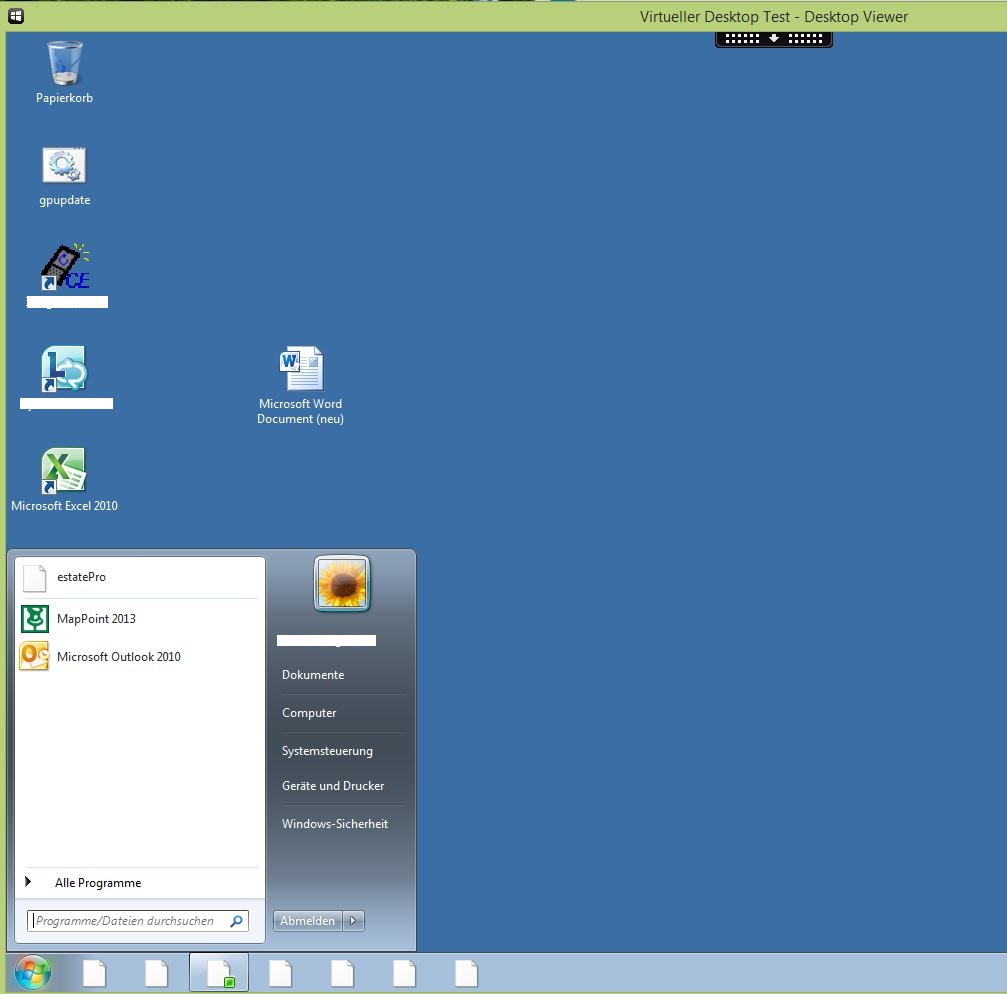Click the Abmelden button
Image resolution: width=1007 pixels, height=994 pixels.
pos(308,921)
